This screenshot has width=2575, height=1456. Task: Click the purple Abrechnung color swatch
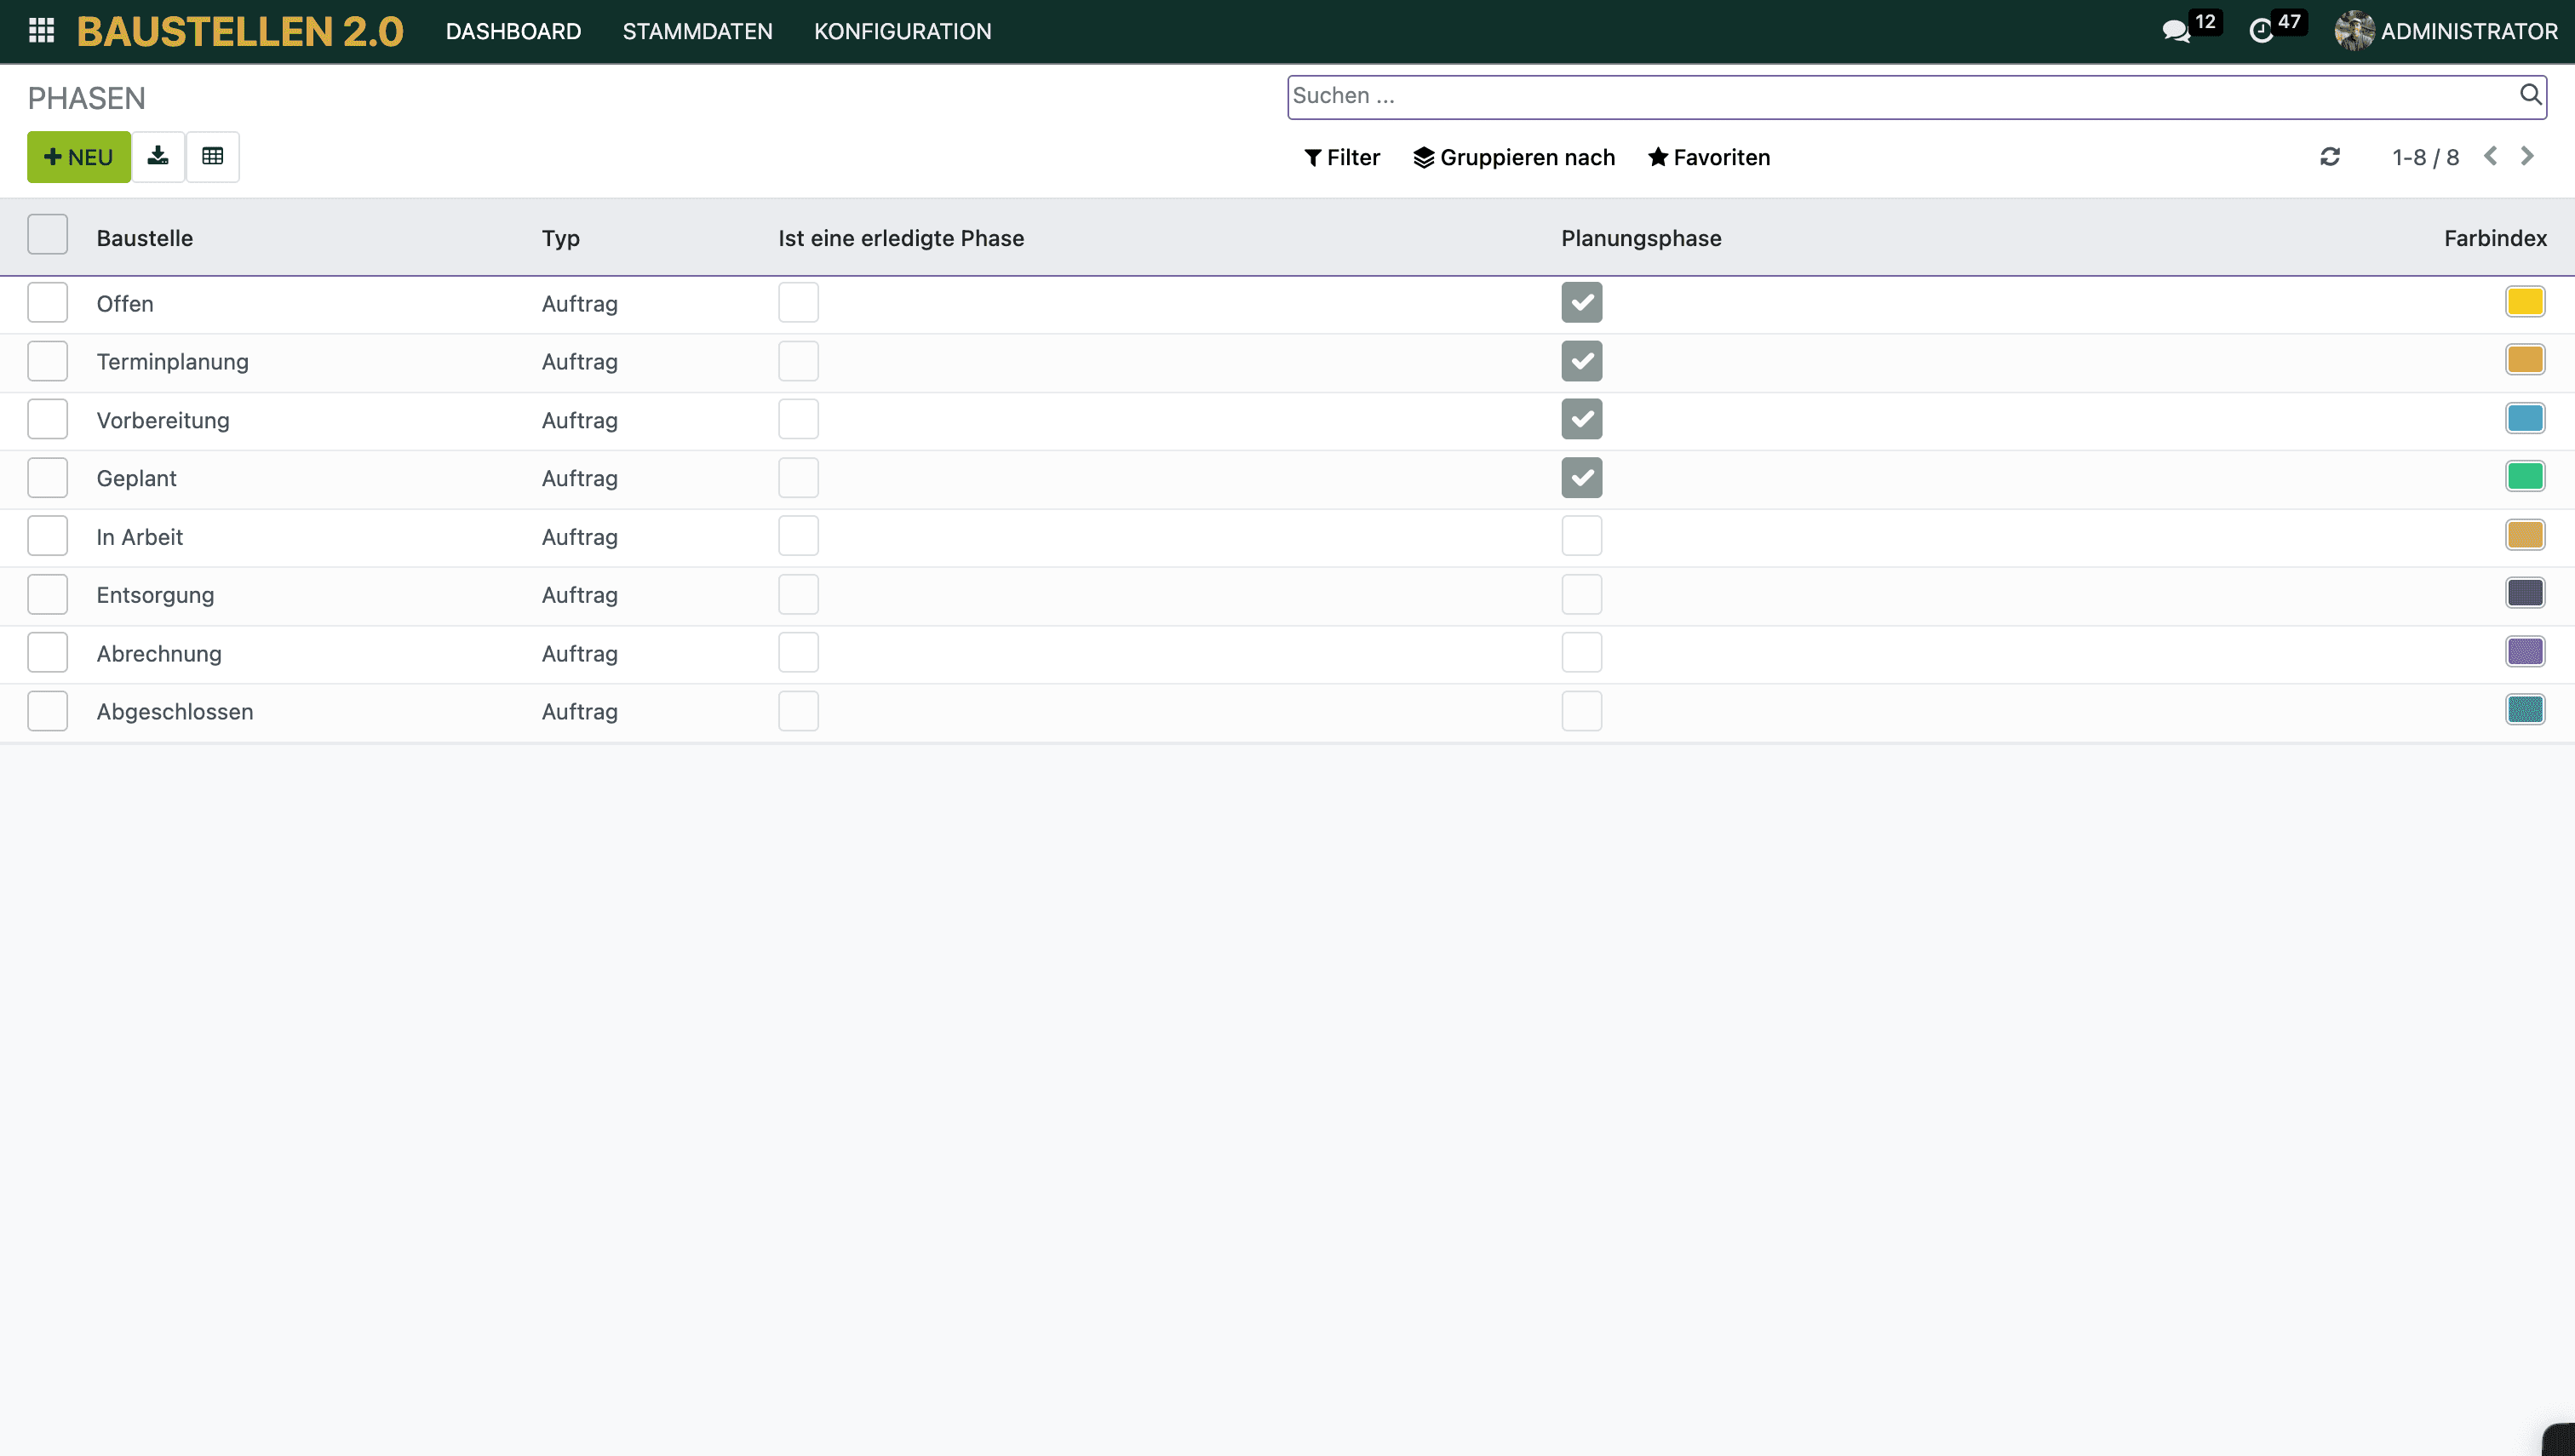point(2524,652)
